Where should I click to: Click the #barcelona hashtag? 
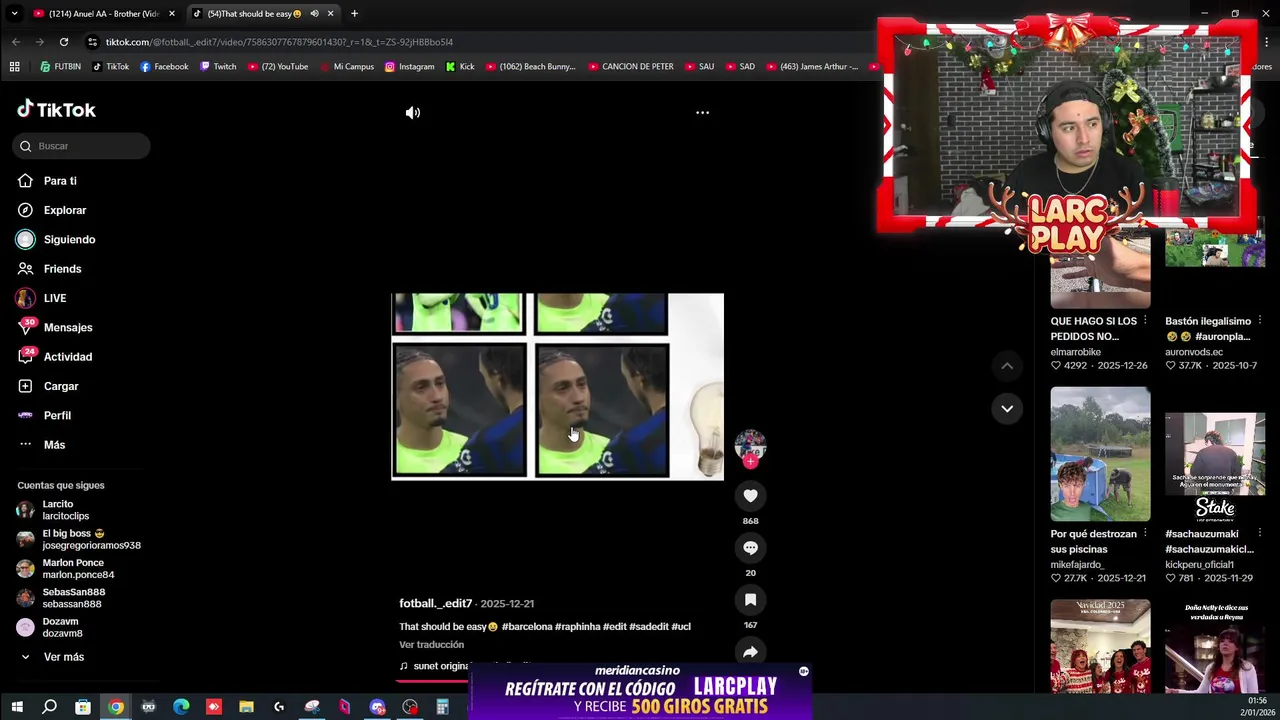[x=527, y=627]
